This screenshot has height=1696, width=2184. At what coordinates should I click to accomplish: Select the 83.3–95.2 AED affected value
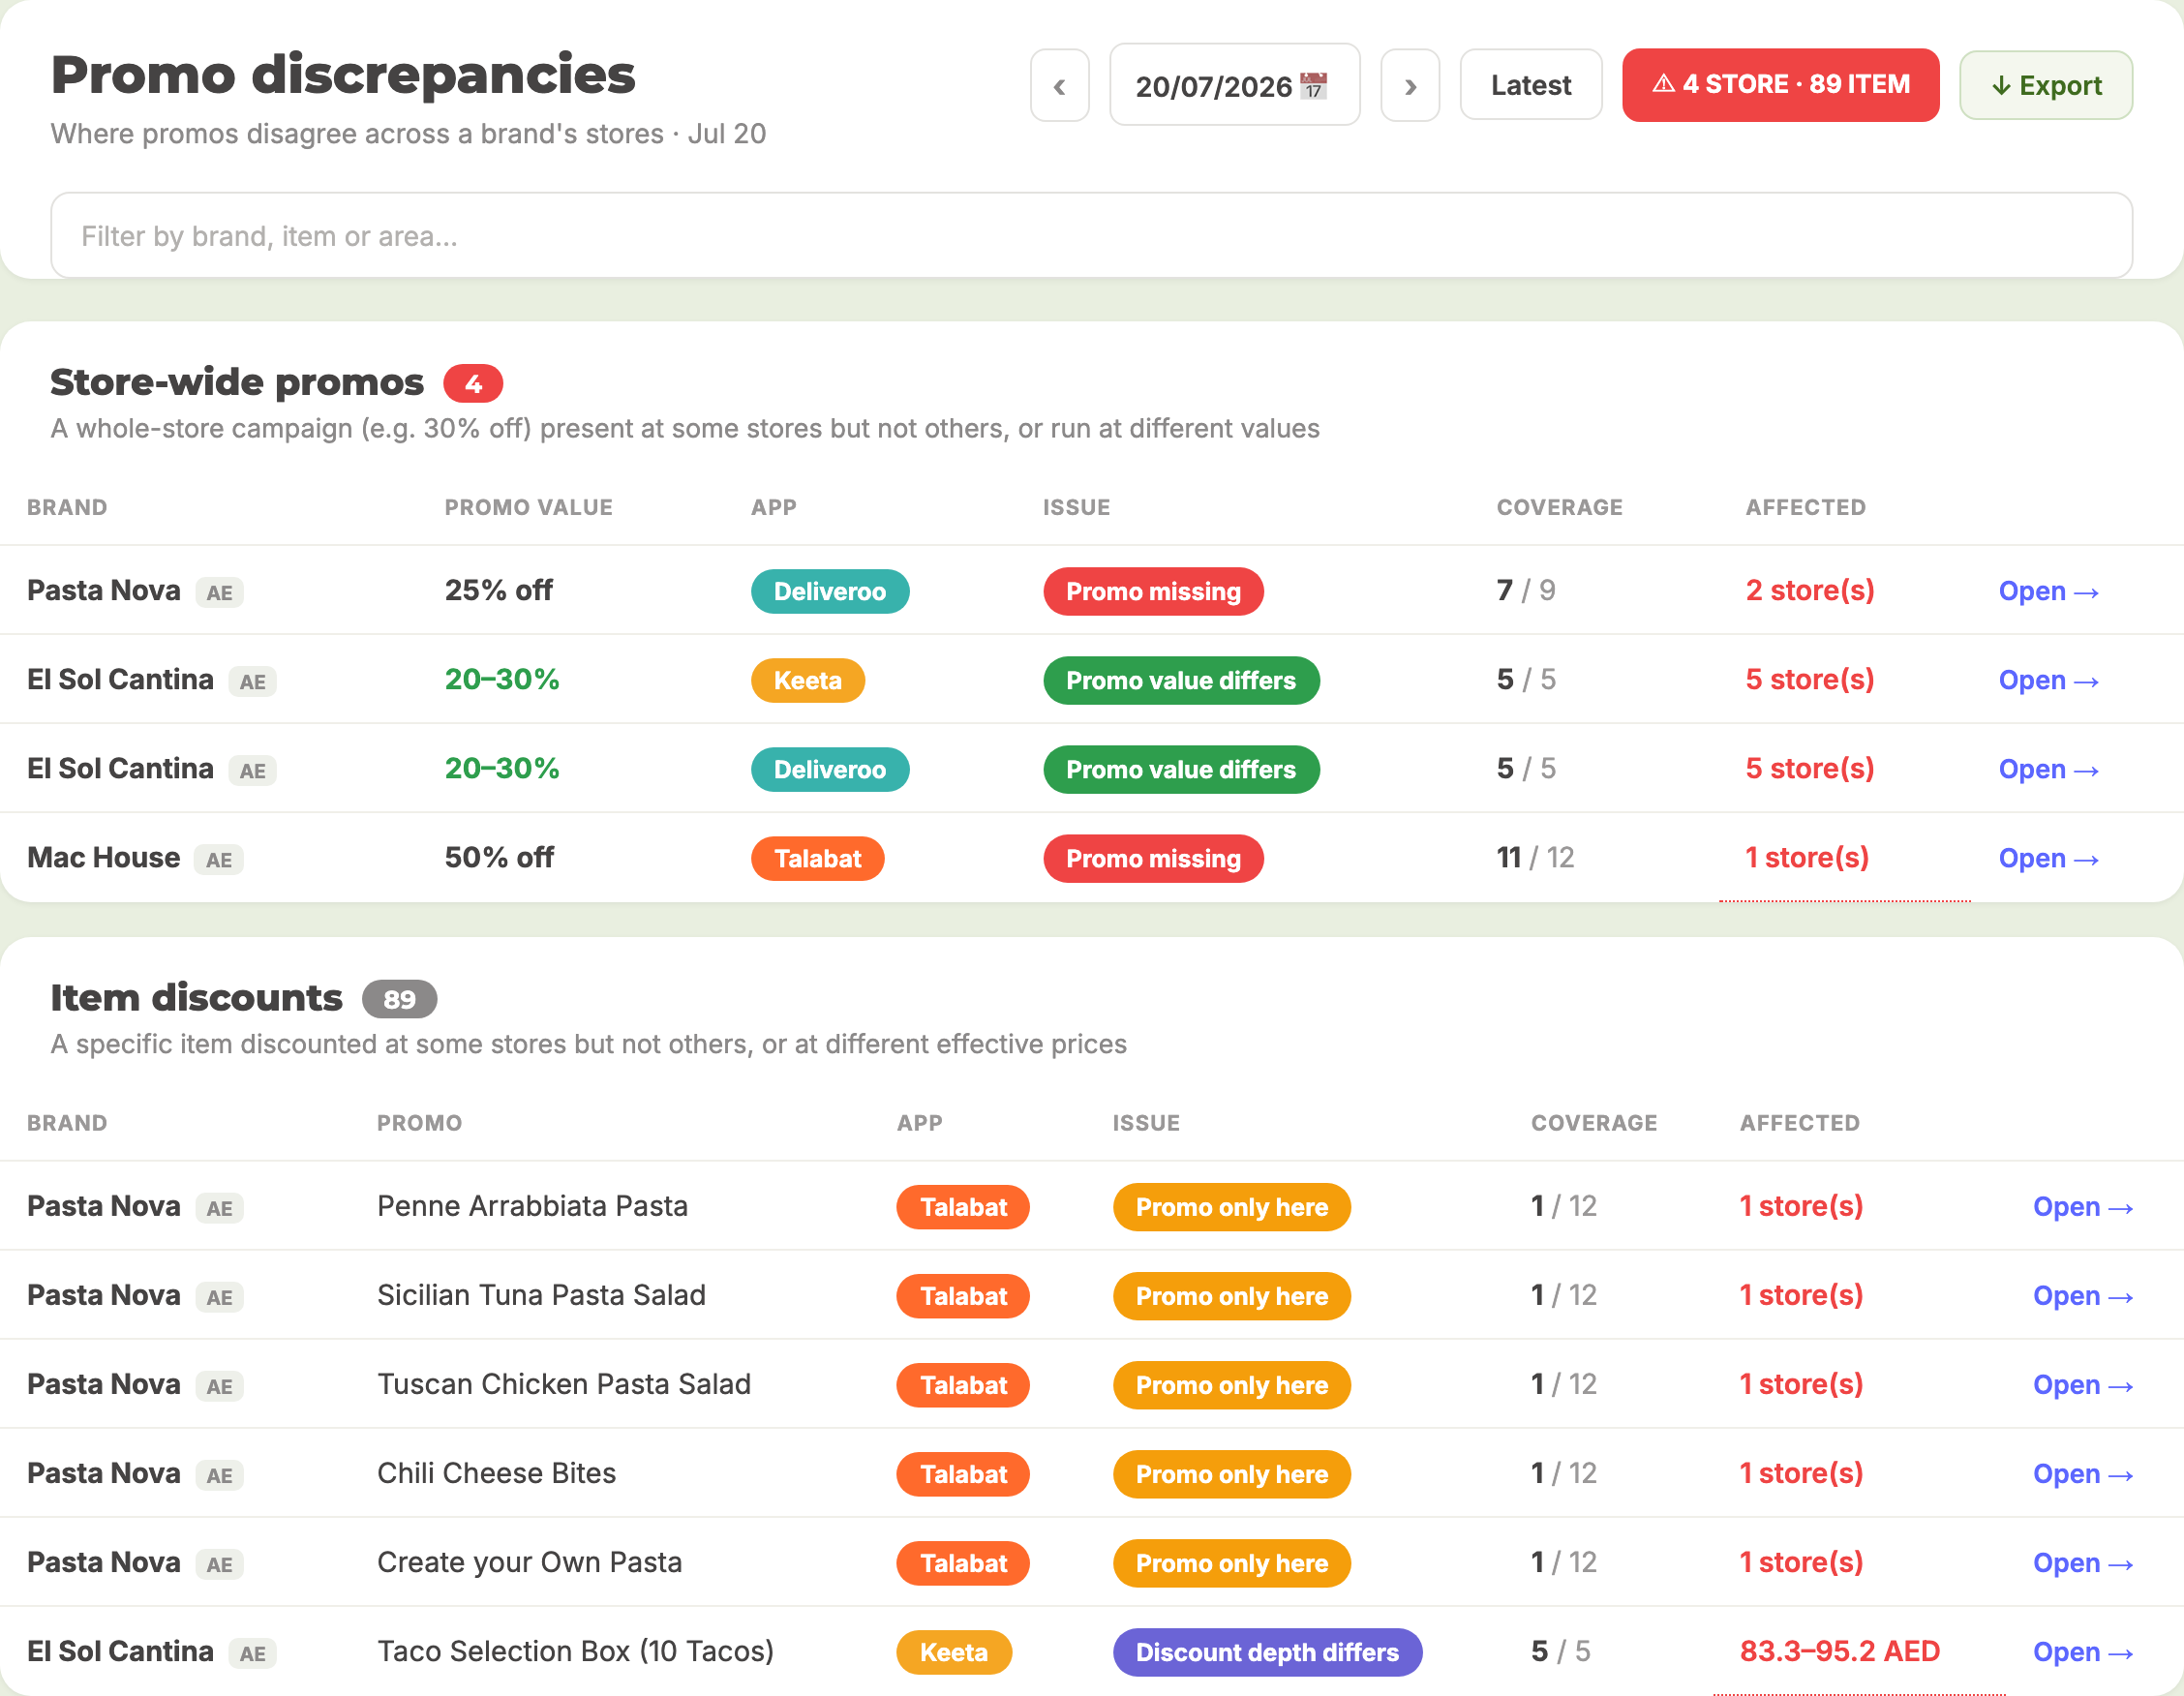tap(1840, 1651)
